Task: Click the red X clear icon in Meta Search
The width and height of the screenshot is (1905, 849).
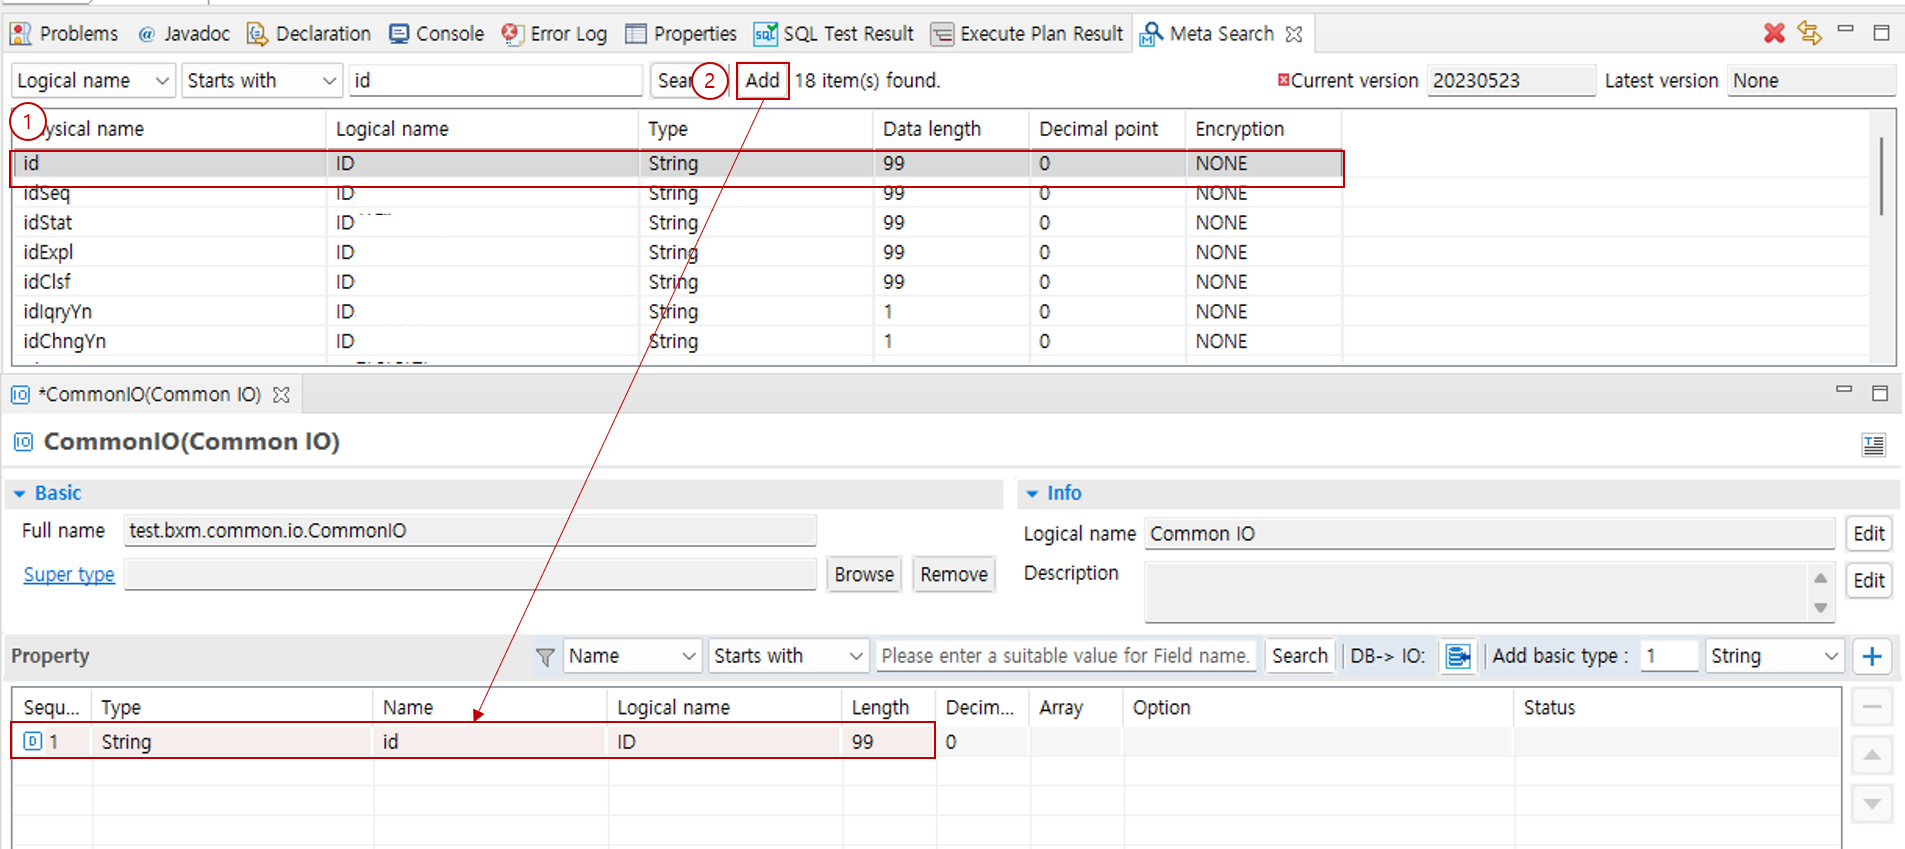Action: 1774,33
